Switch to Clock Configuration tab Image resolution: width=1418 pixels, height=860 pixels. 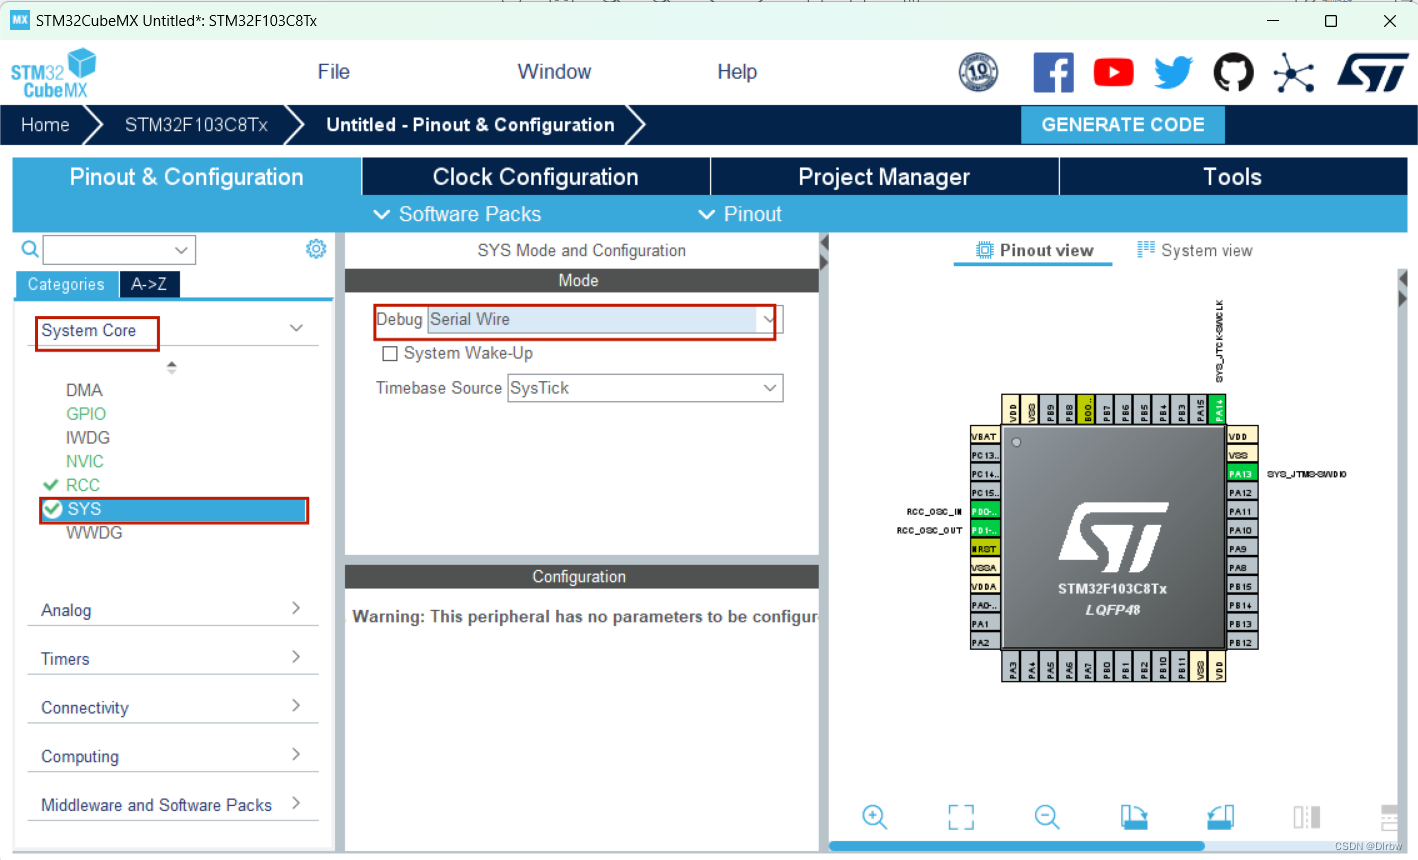pyautogui.click(x=536, y=177)
